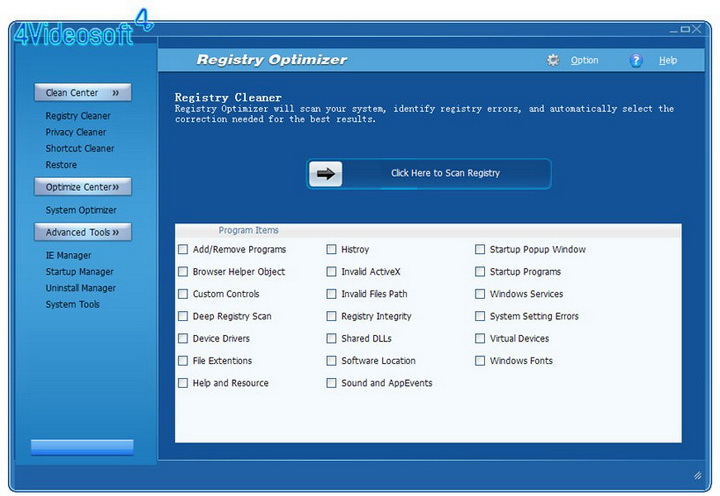Select Restore in the sidebar
The image size is (720, 496).
[61, 165]
